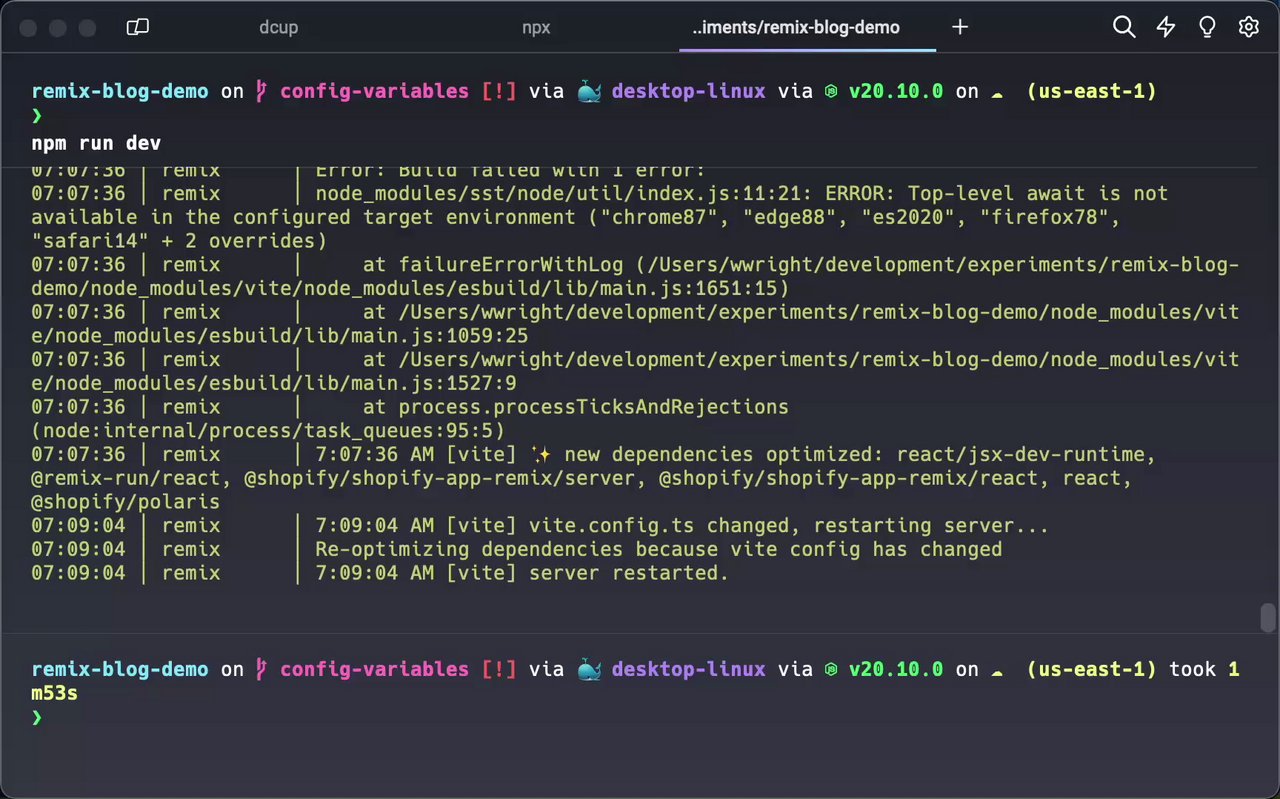Open the search magnifier icon

tap(1124, 27)
